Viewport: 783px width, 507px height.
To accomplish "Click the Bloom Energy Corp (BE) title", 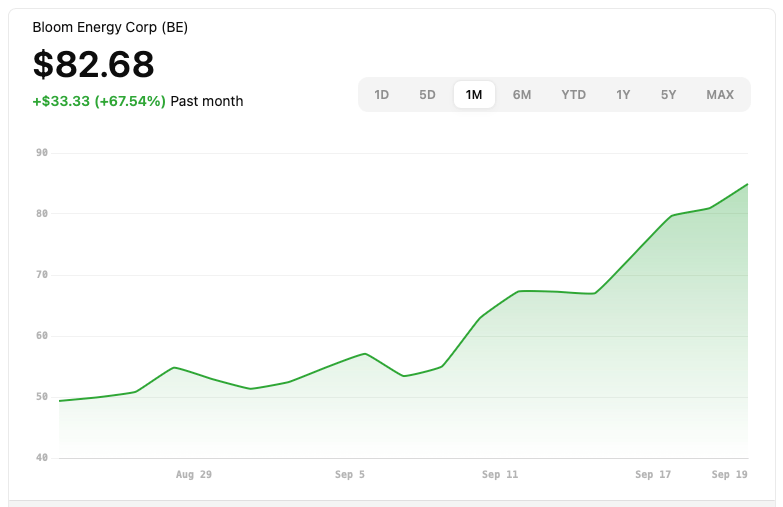I will (x=110, y=27).
